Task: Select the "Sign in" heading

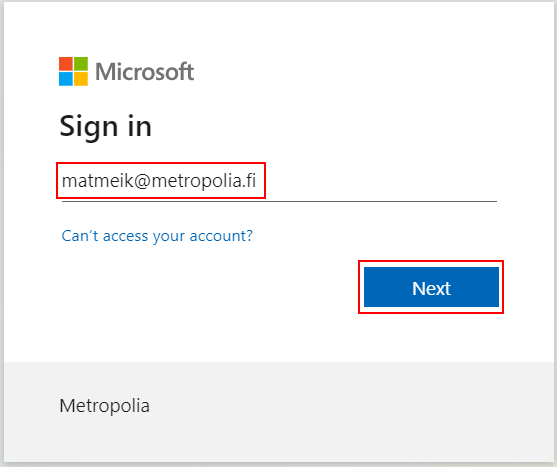Action: click(x=106, y=126)
